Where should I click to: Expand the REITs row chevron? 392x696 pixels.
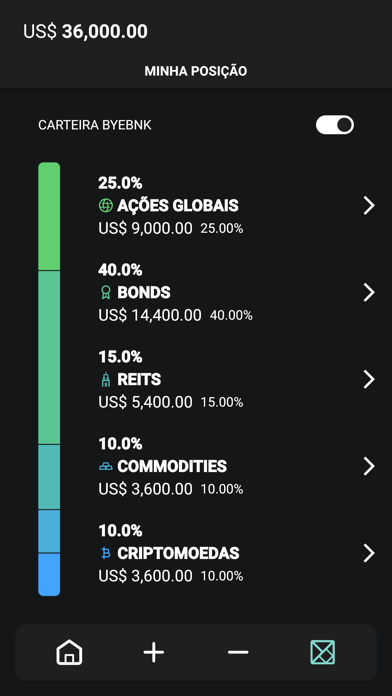tap(369, 380)
